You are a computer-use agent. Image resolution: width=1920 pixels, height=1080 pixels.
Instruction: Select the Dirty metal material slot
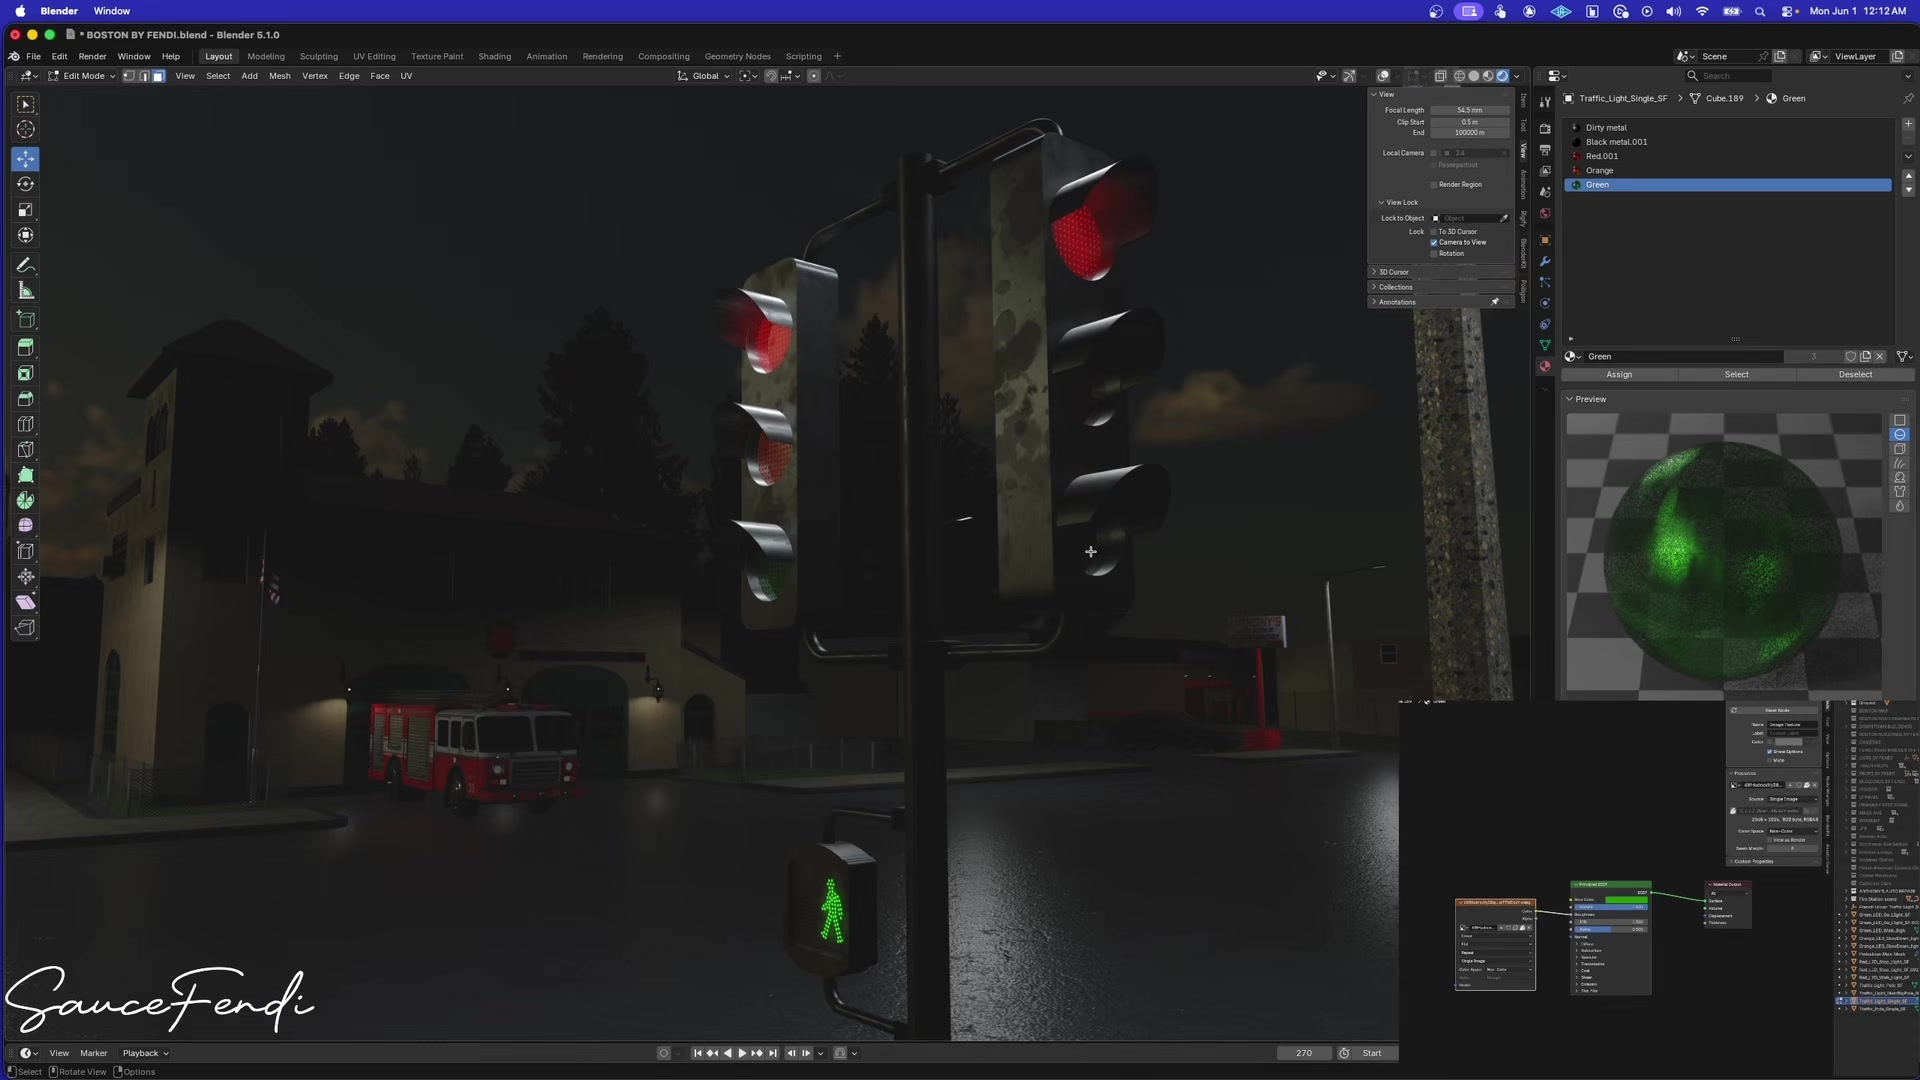(1728, 128)
